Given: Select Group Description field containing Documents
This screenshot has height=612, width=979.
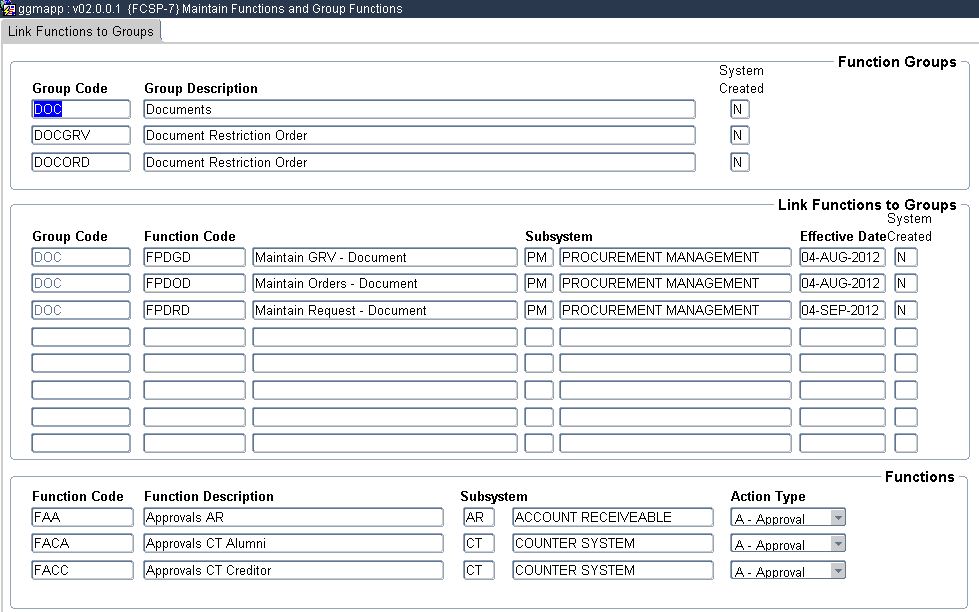Looking at the screenshot, I should coord(419,109).
